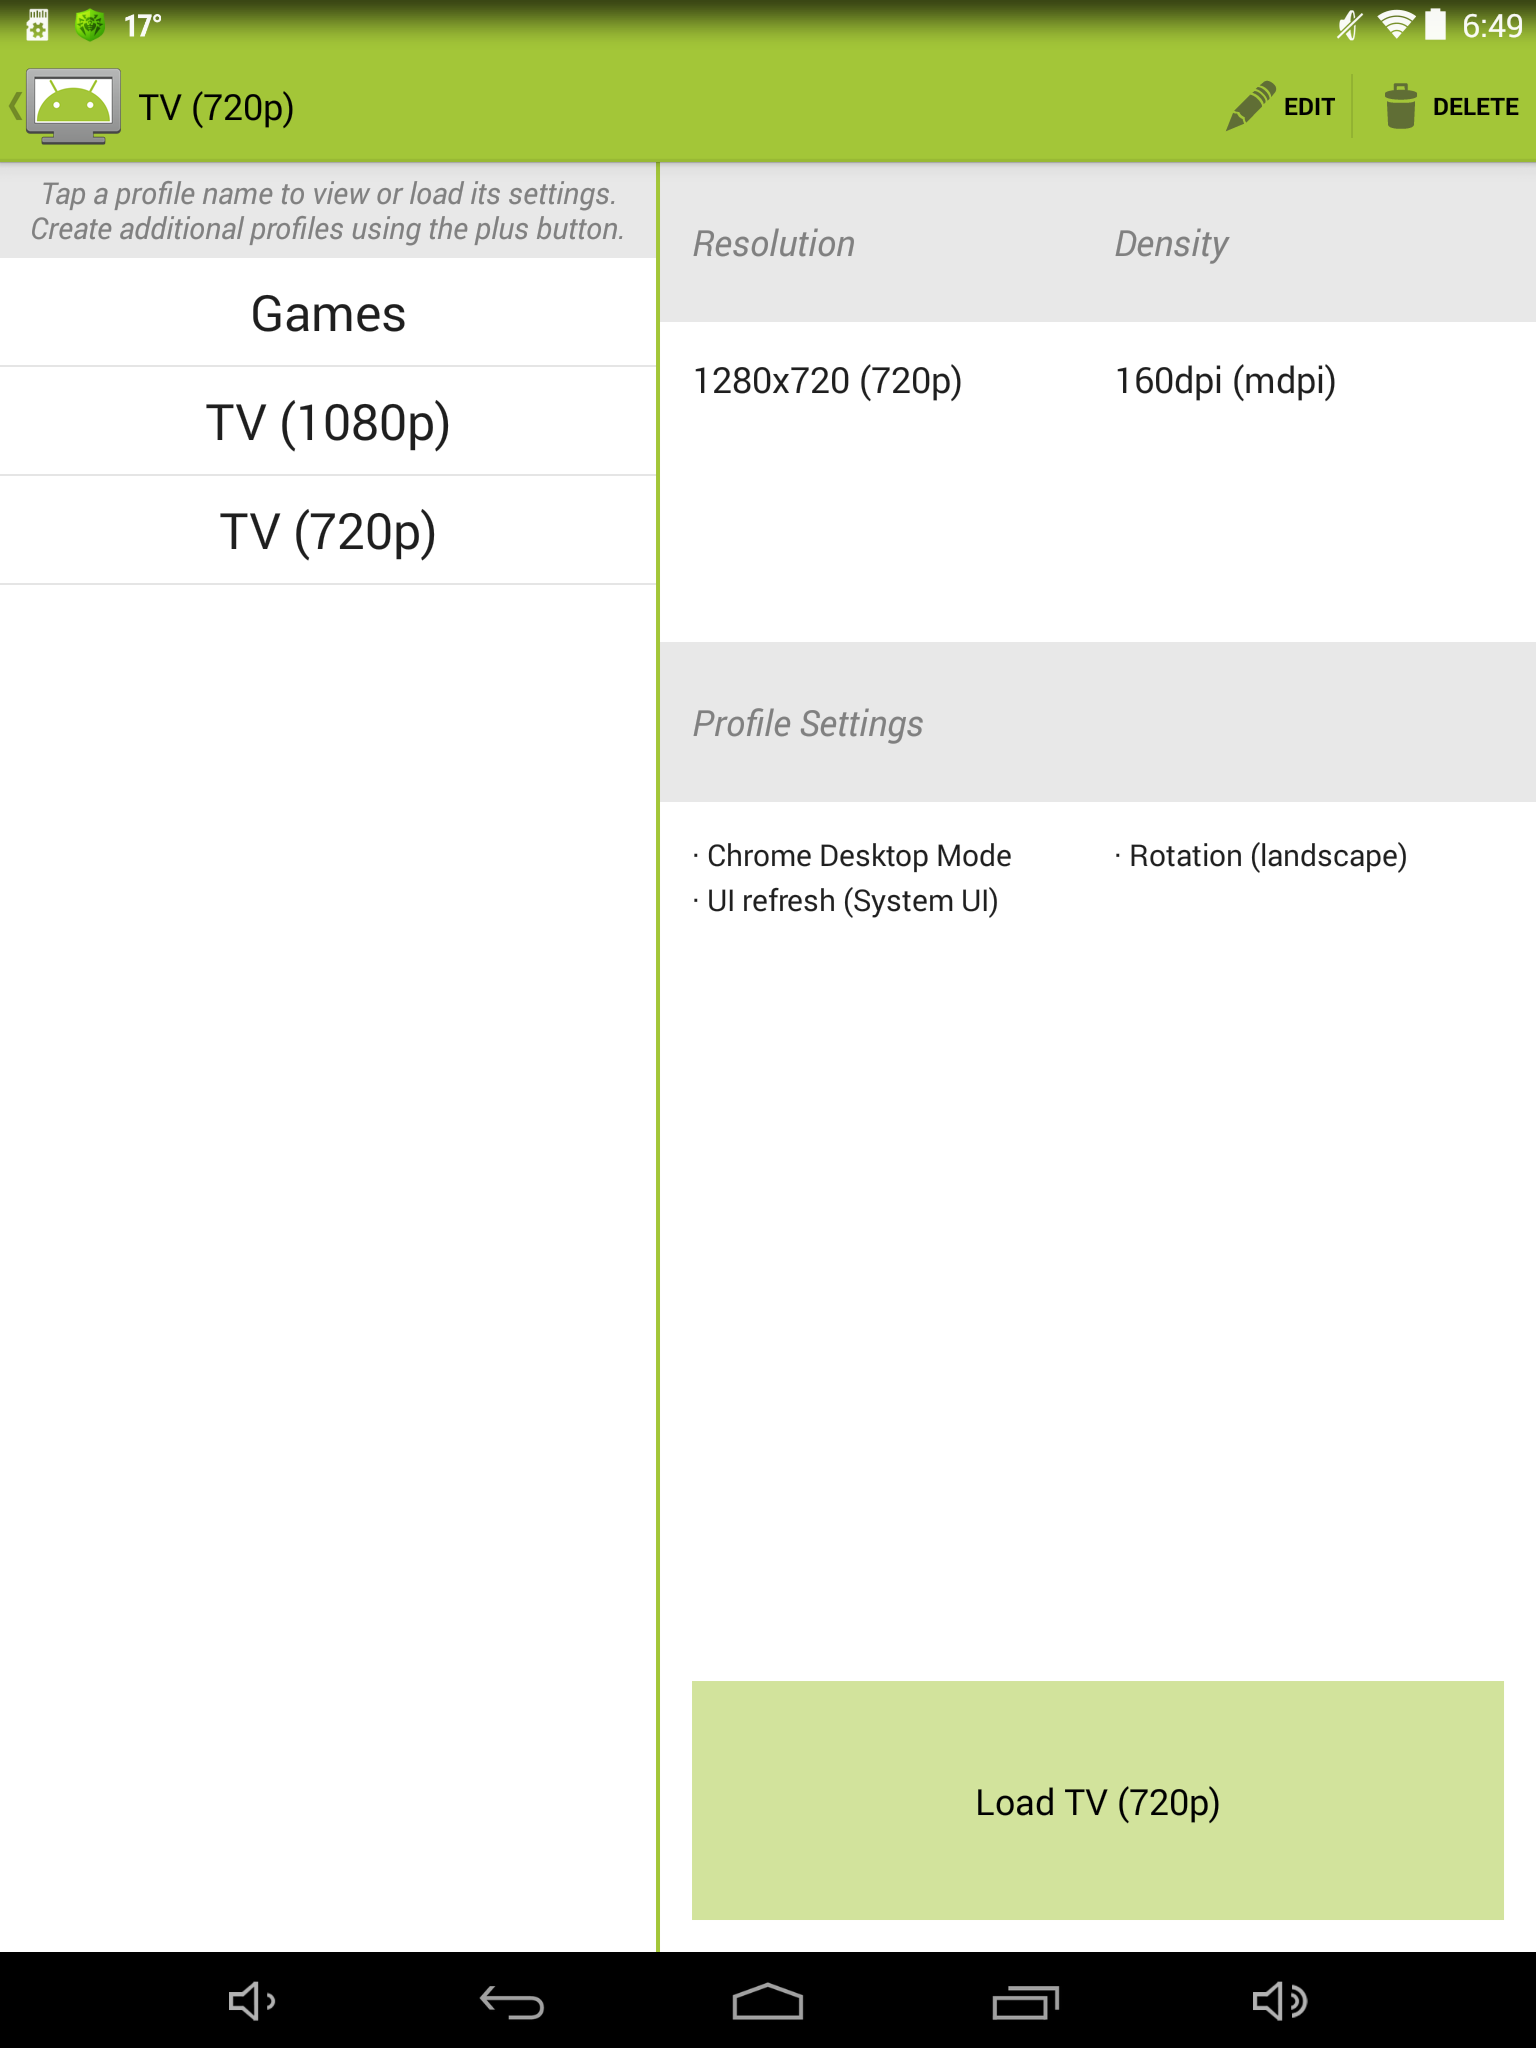Tap the battery status icon
Viewport: 1536px width, 2048px height.
1436,24
